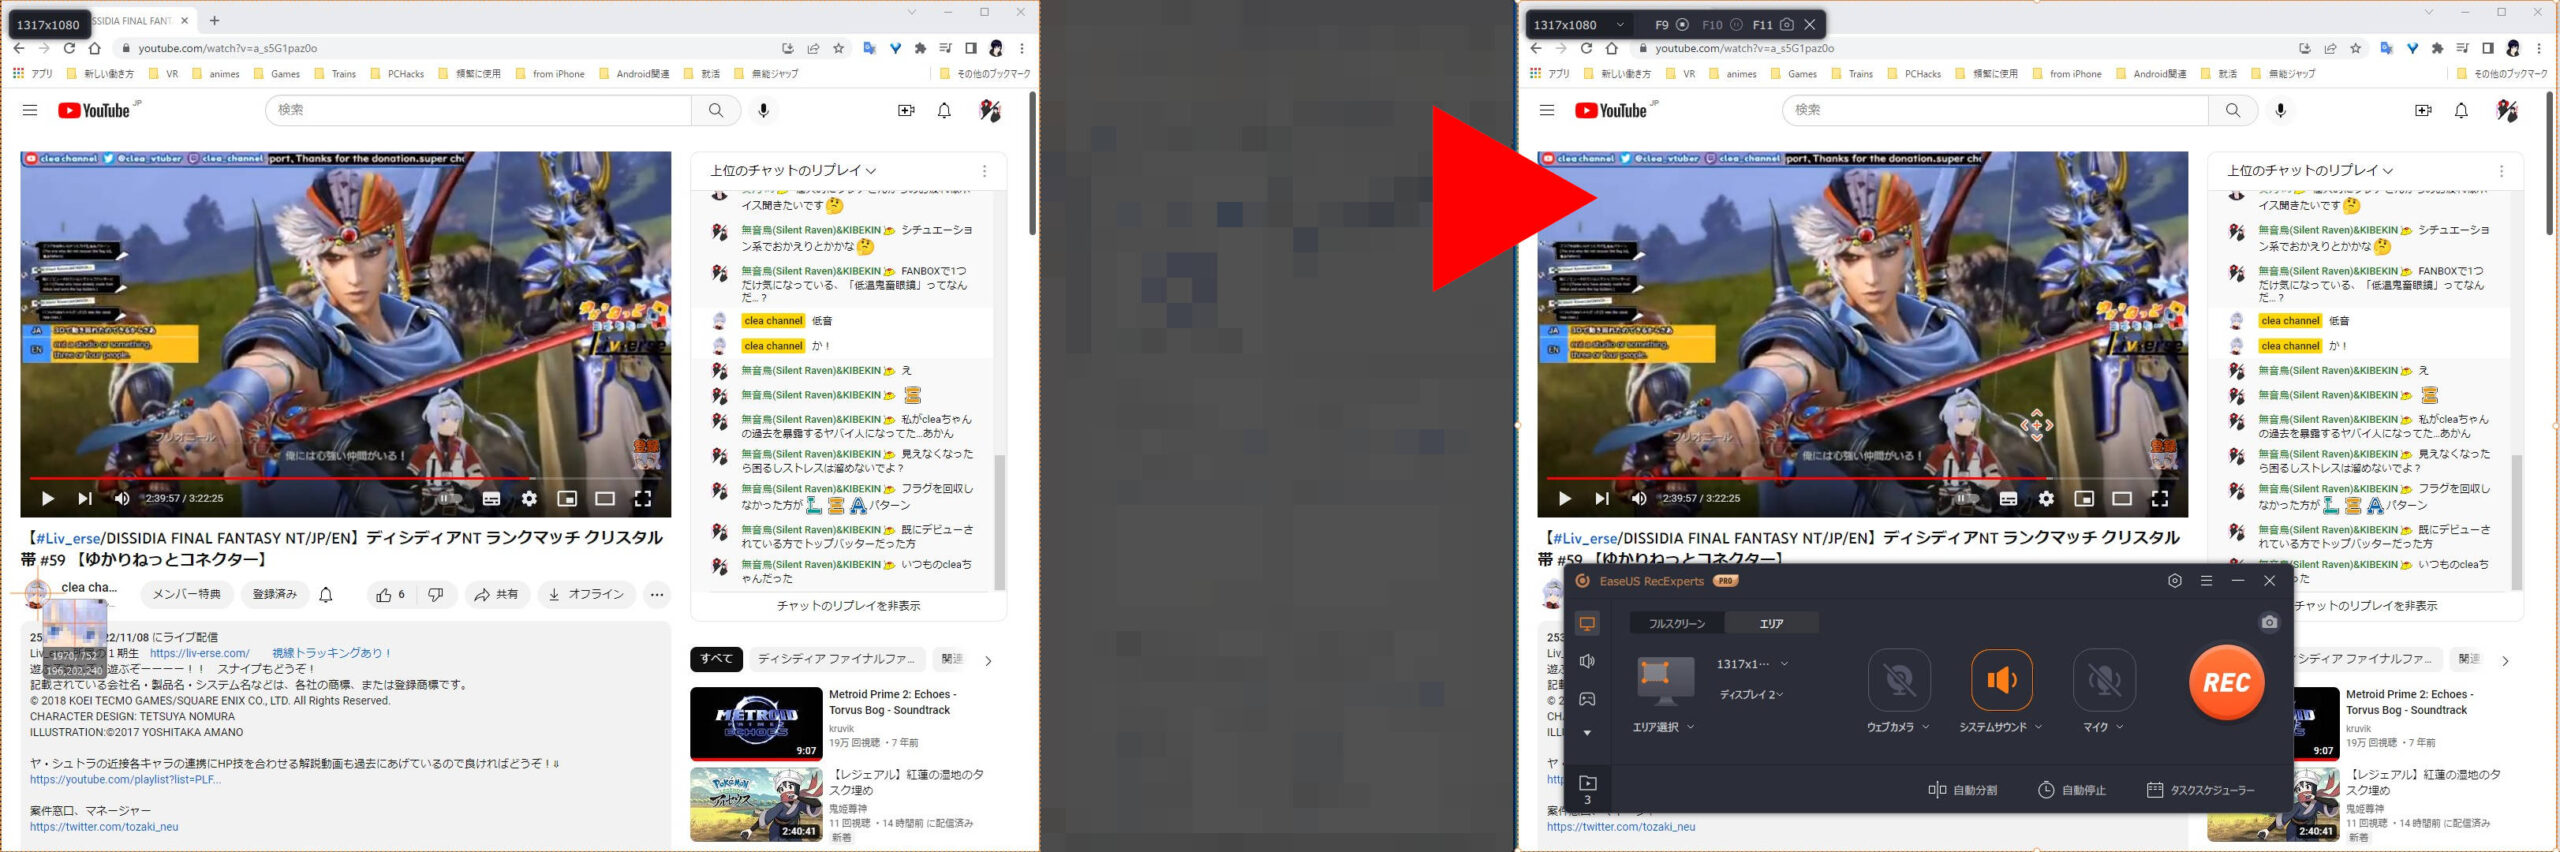Switch to the エリア tab

click(x=1771, y=623)
